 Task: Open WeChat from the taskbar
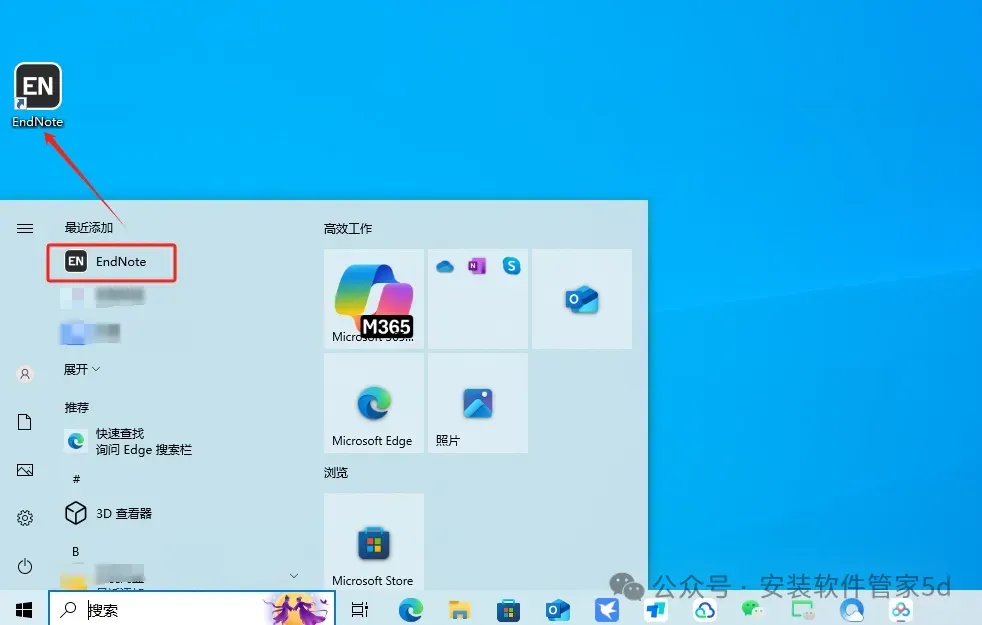point(752,609)
